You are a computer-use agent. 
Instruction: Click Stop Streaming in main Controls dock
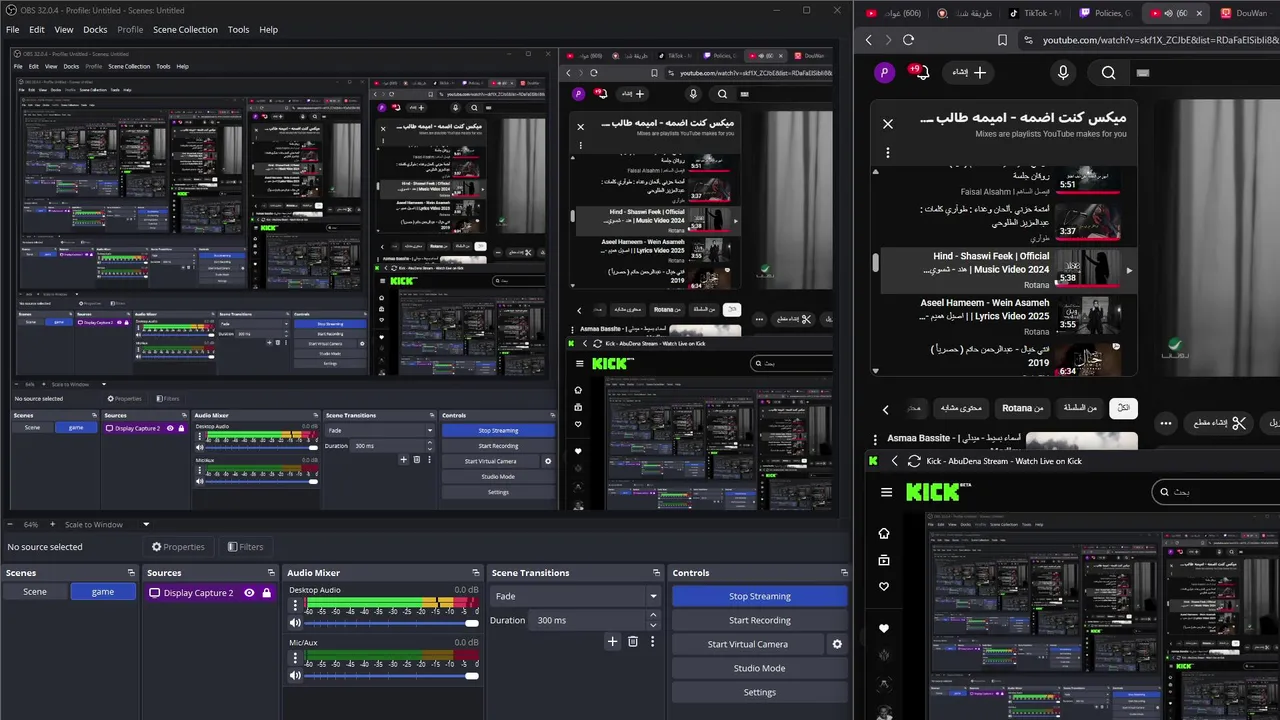click(759, 596)
